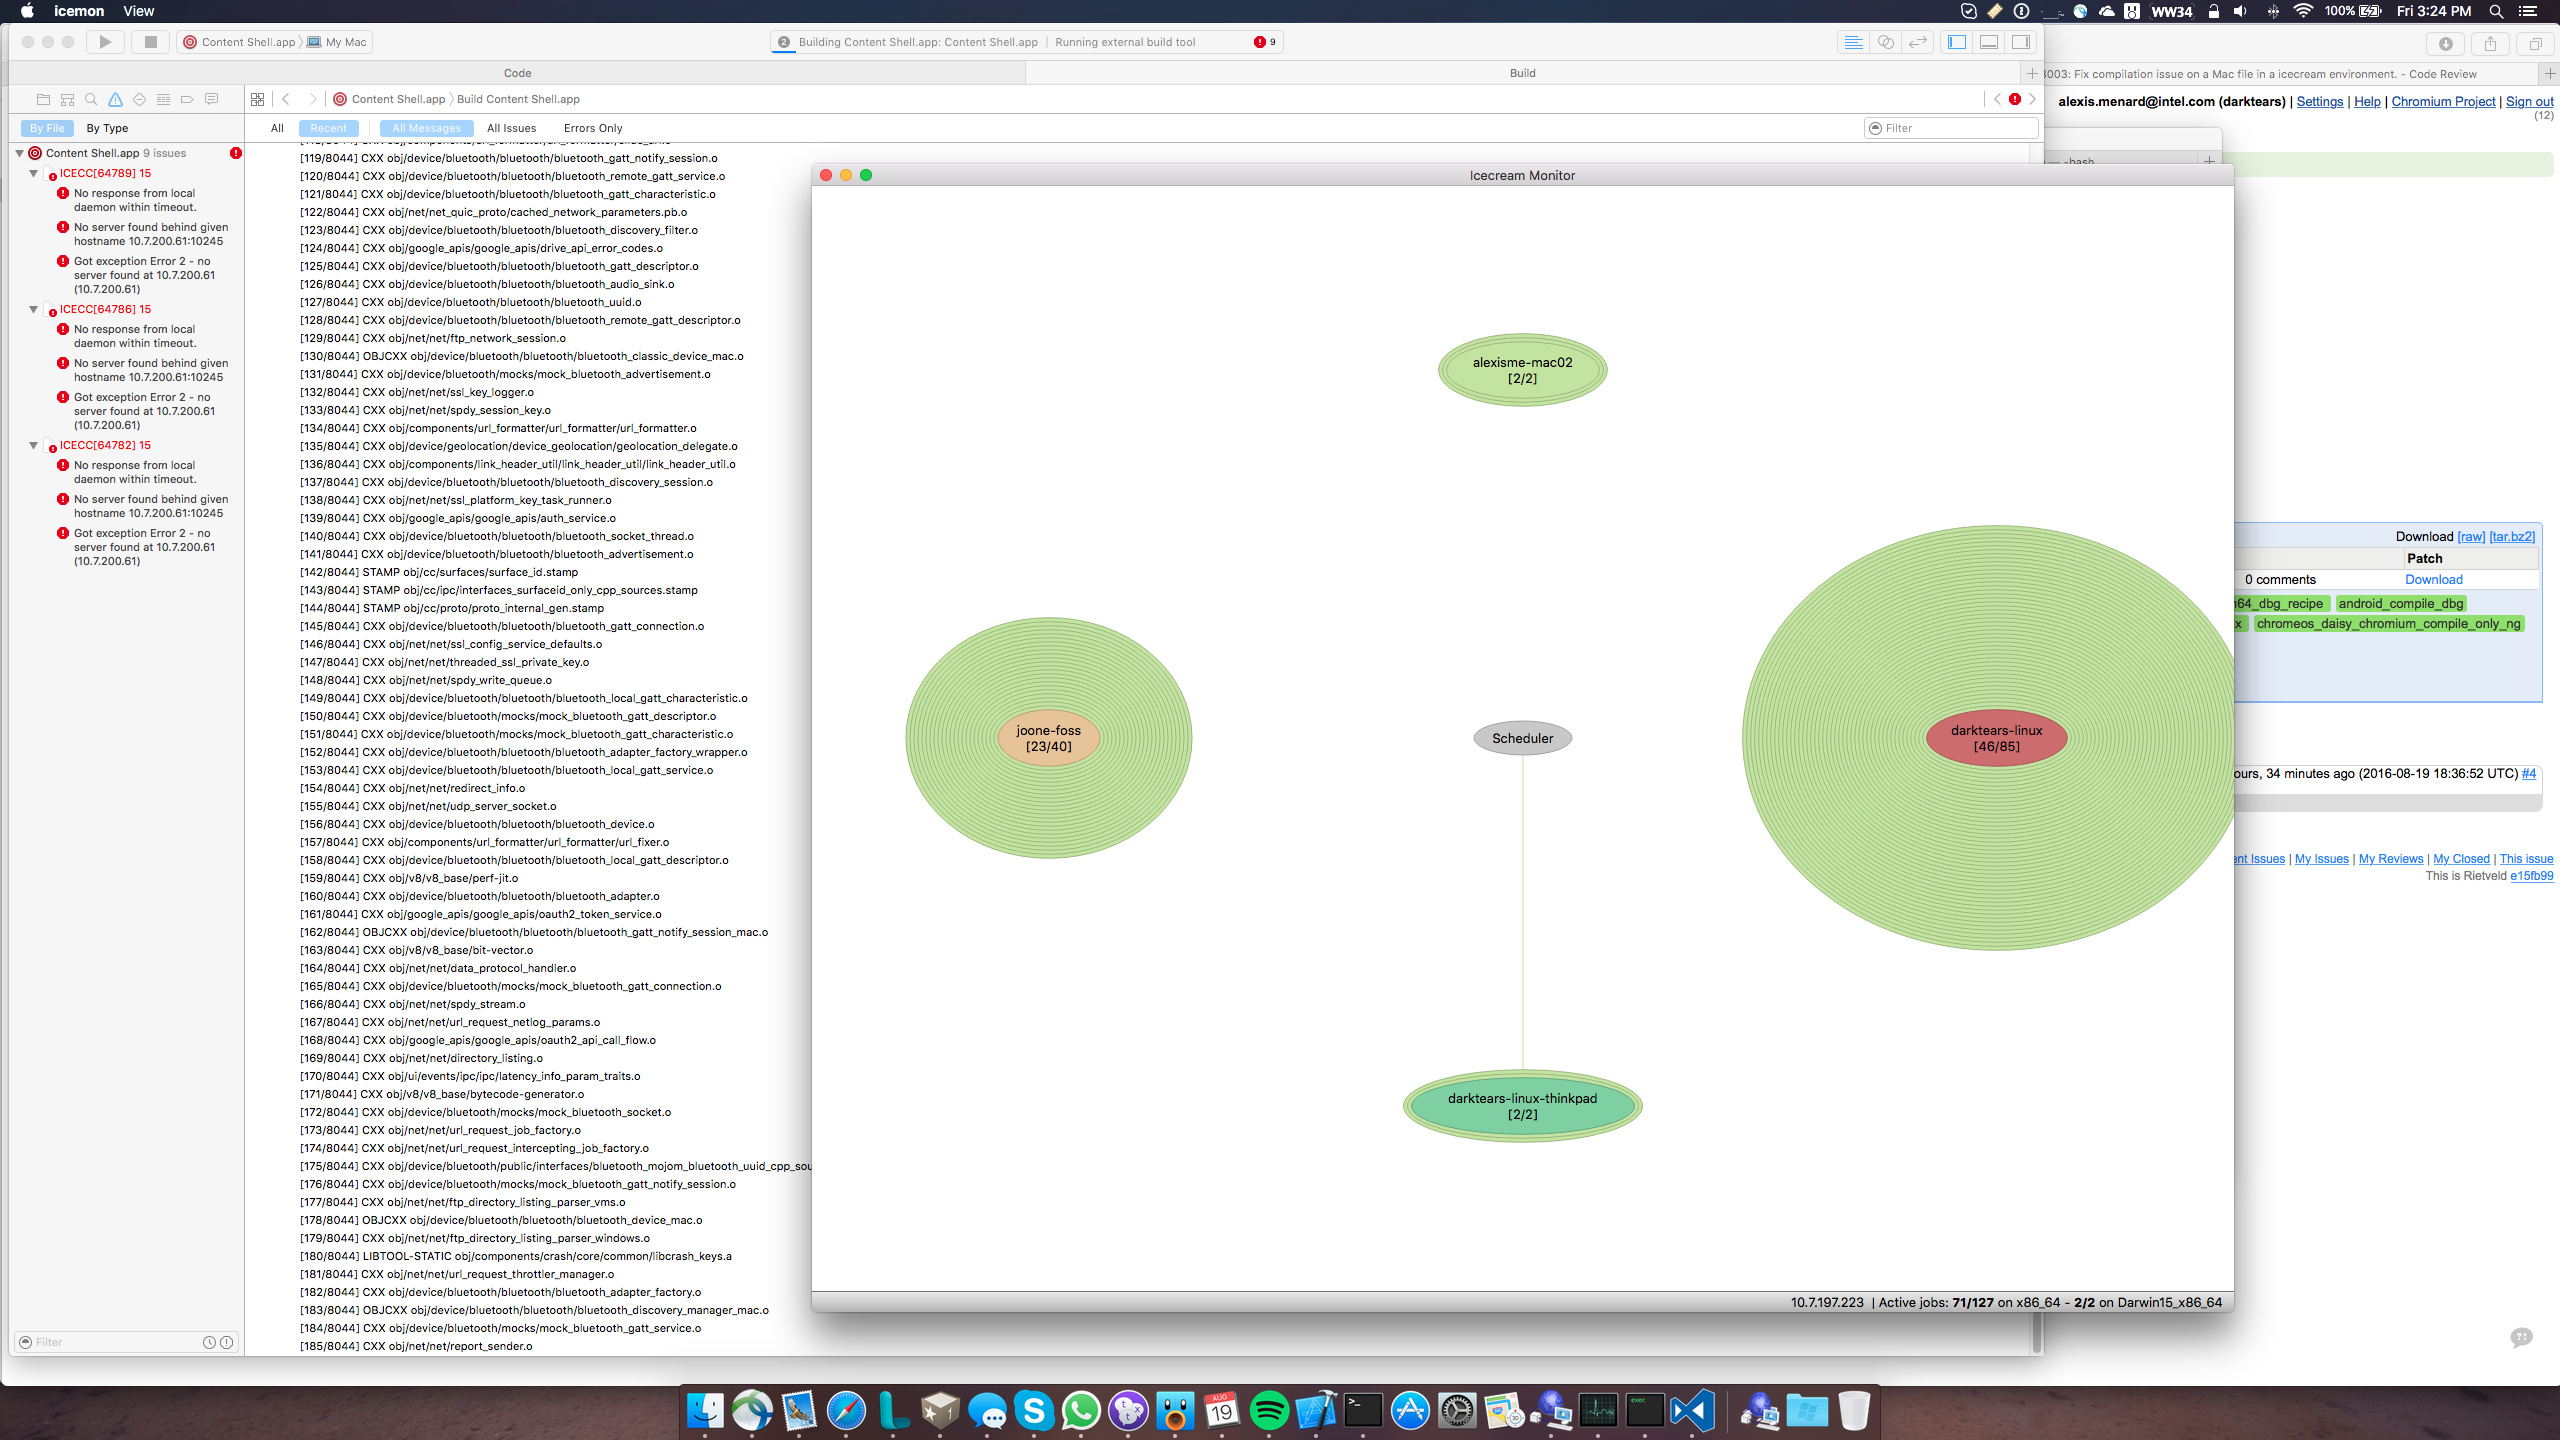
Task: Switch issue grouping to By Type
Action: 107,128
